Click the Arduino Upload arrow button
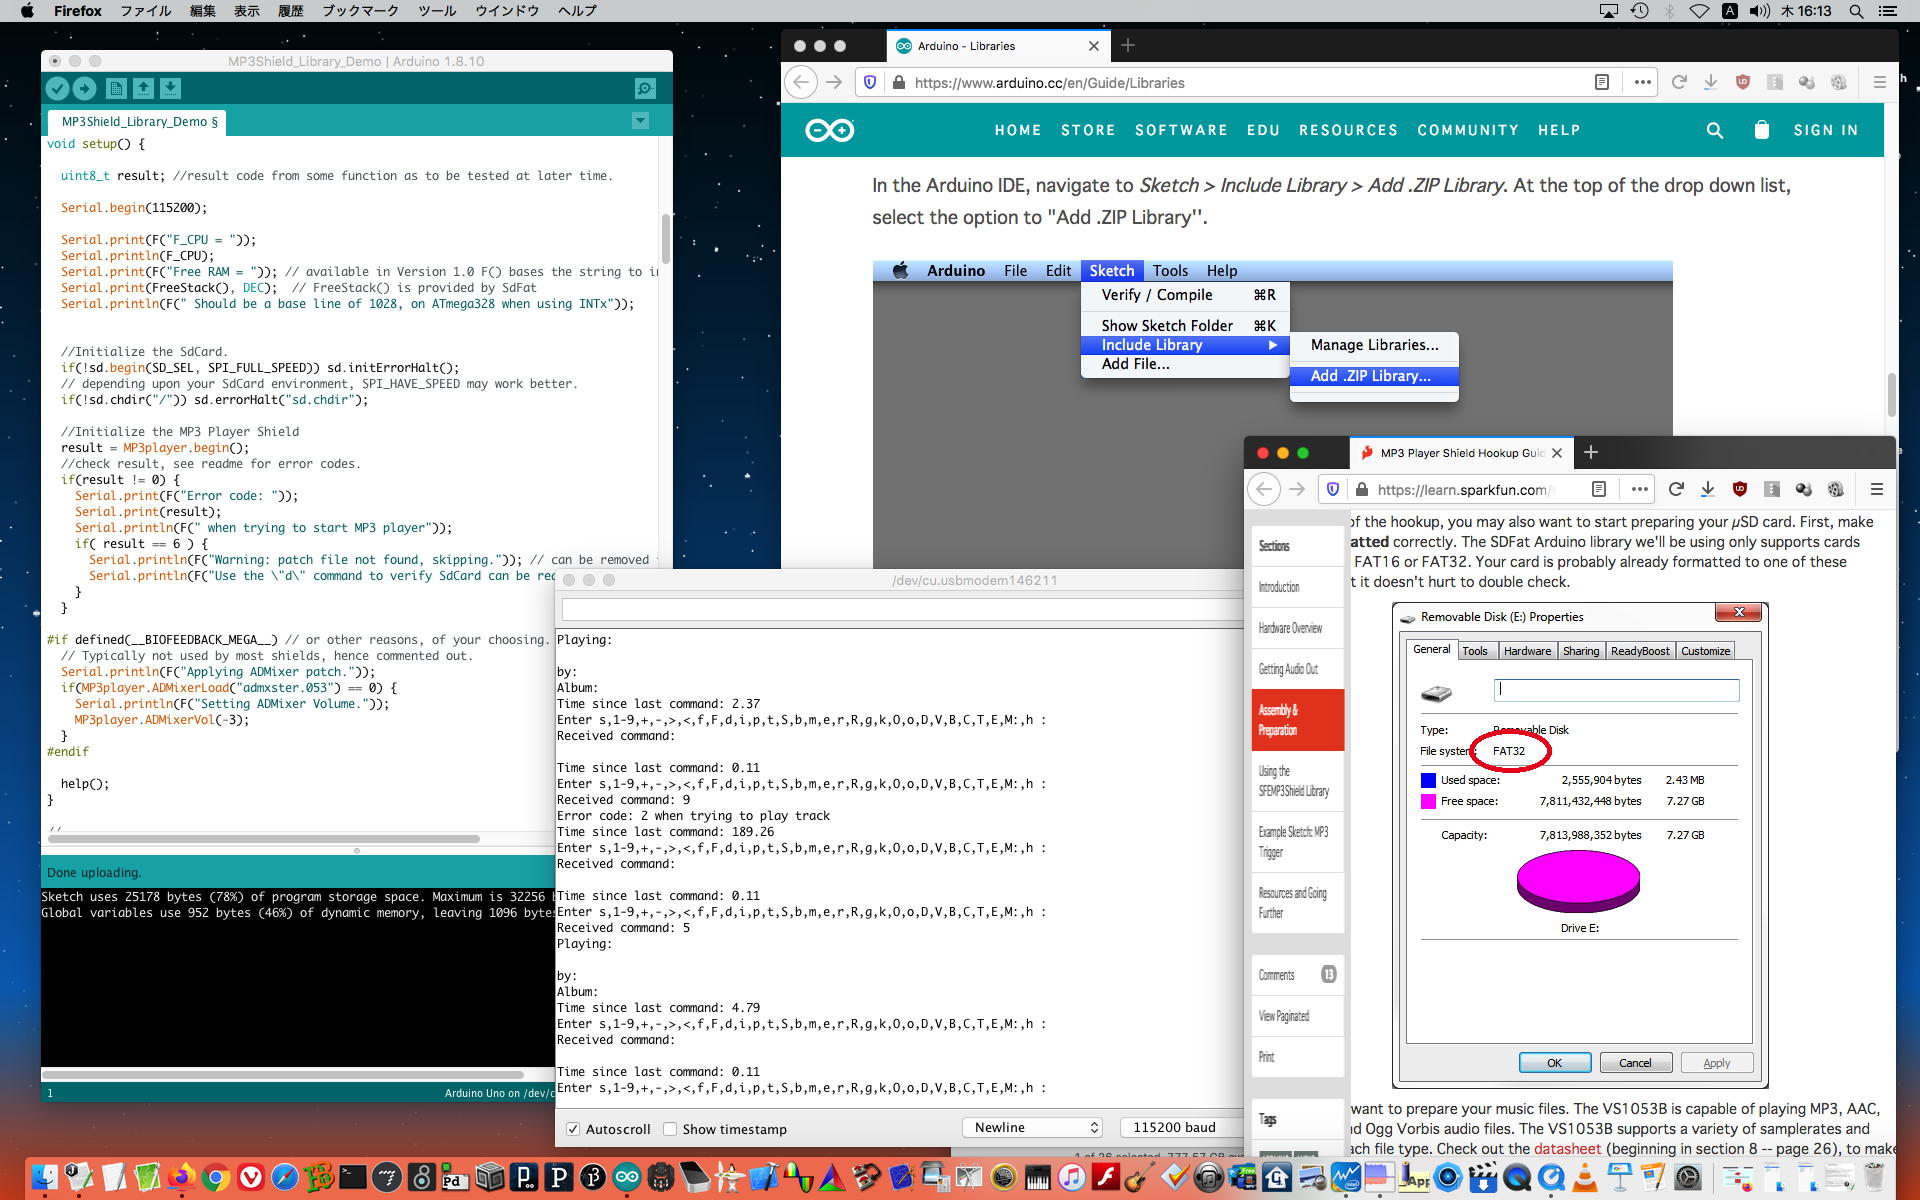Image resolution: width=1920 pixels, height=1200 pixels. (x=85, y=89)
